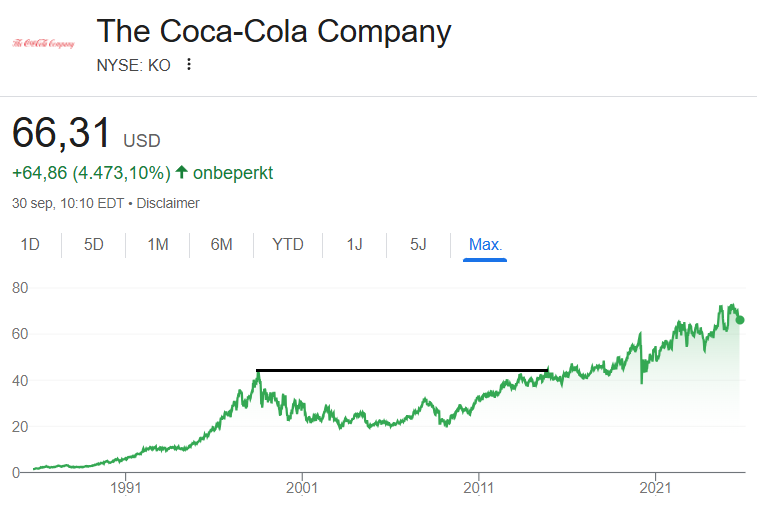Click the +64,86 (4.473,10%) change text
Image resolution: width=757 pixels, height=513 pixels.
91,173
